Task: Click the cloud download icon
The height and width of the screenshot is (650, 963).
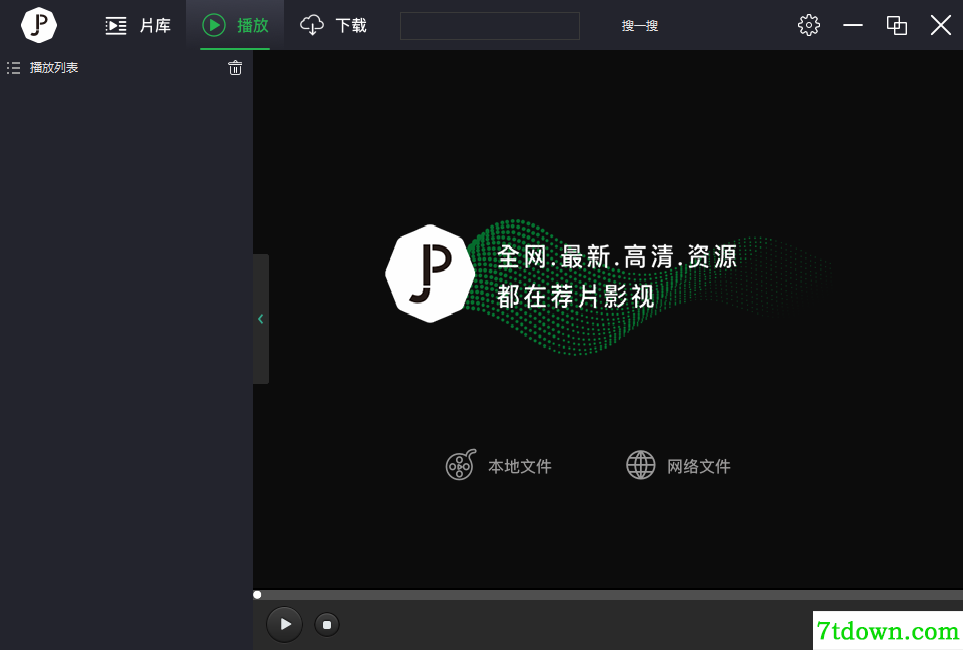Action: click(x=312, y=25)
